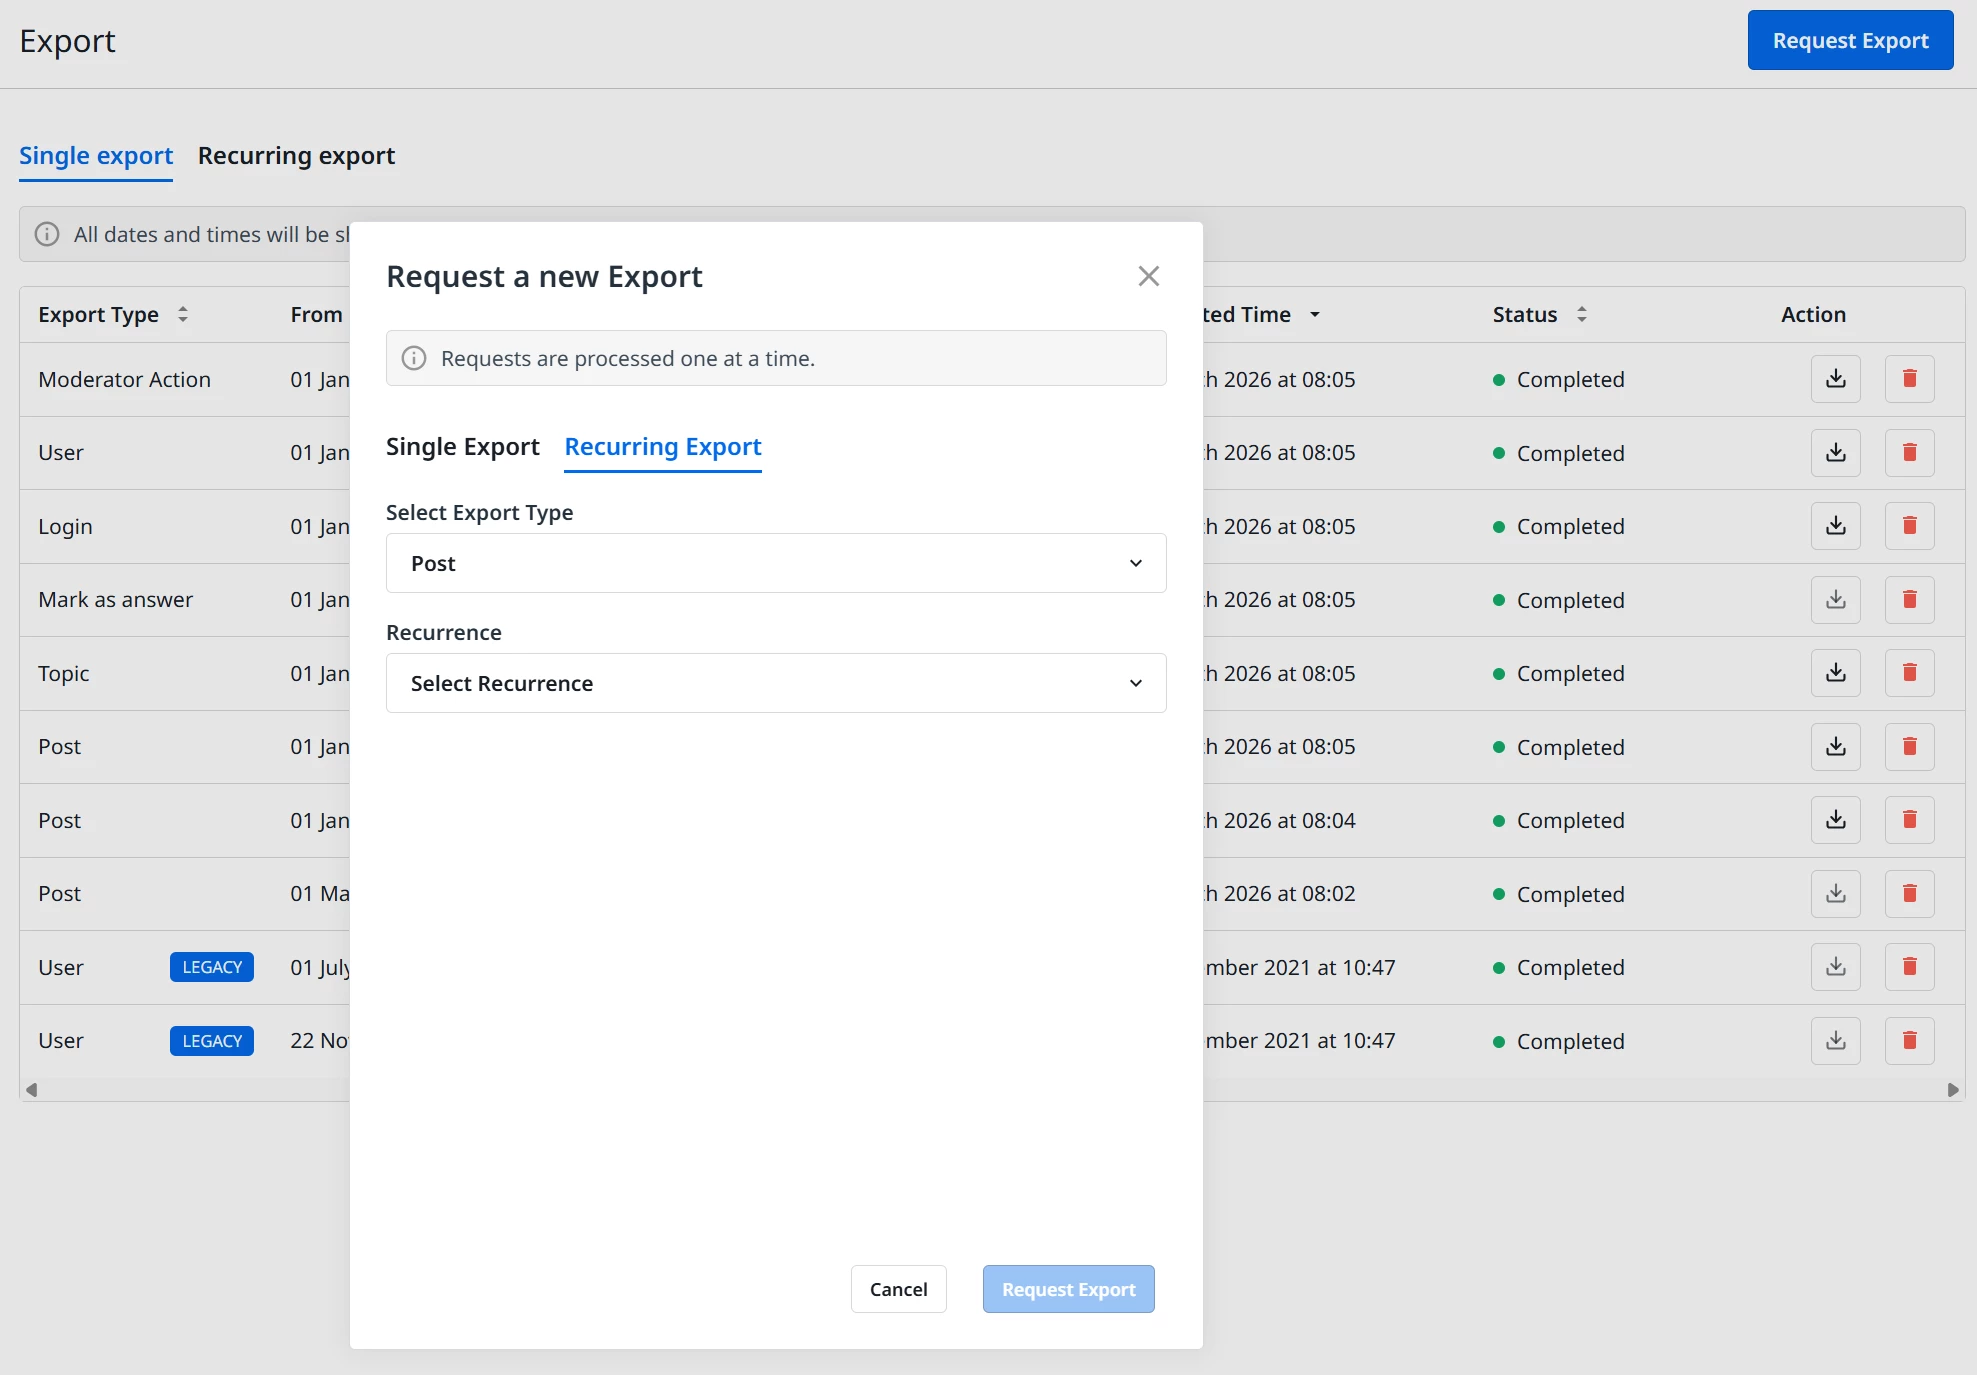This screenshot has width=1977, height=1375.
Task: Sort table by Status column
Action: (1582, 315)
